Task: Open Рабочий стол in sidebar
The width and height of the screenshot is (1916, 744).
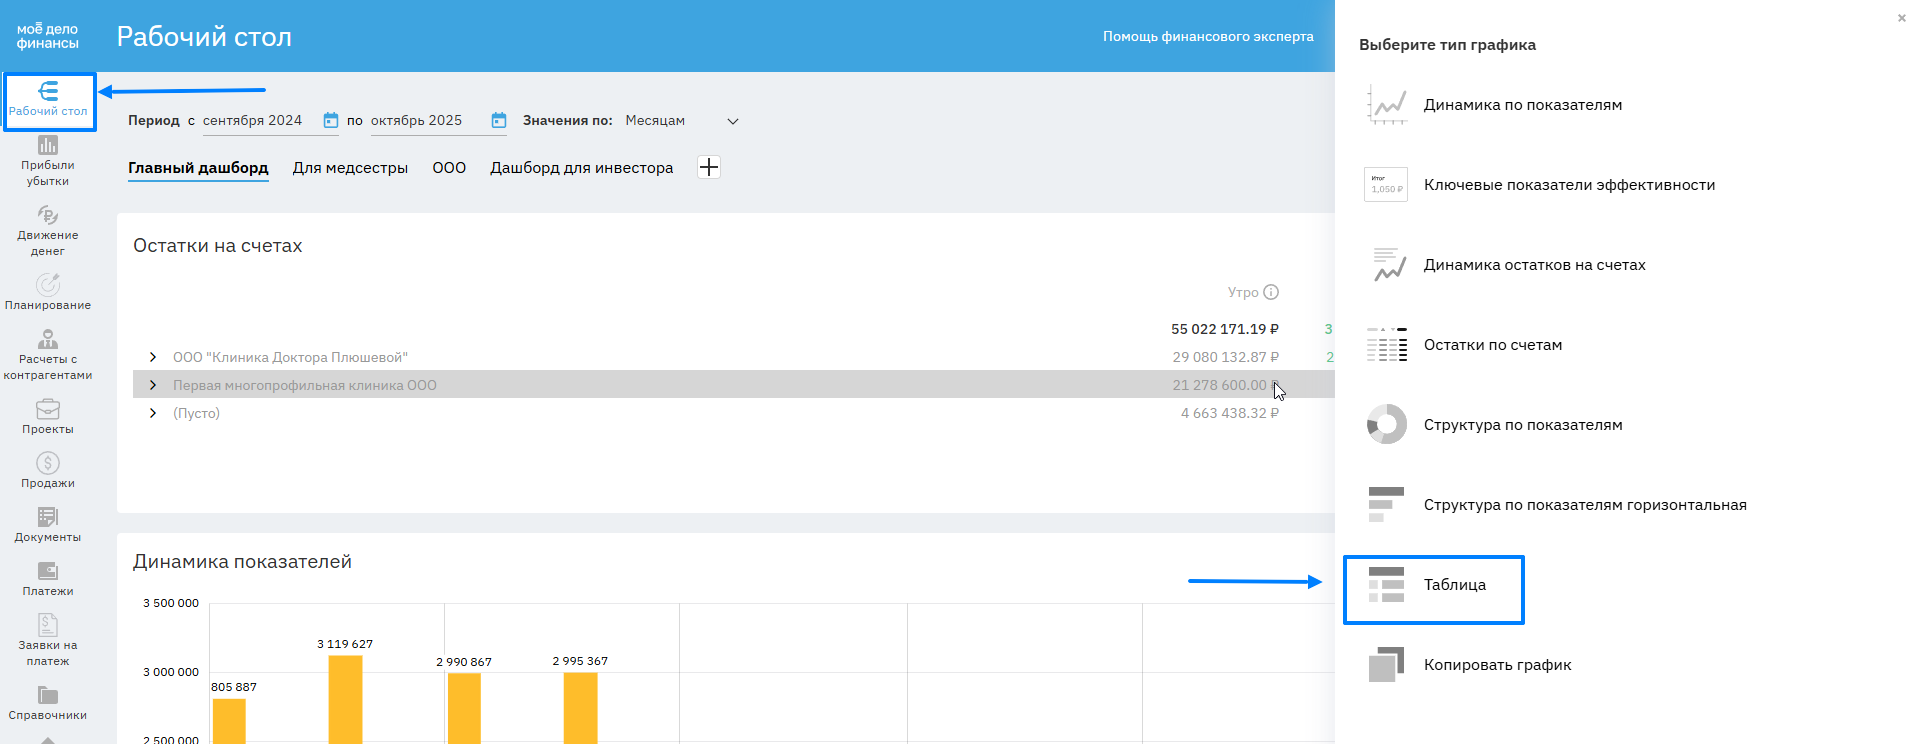Action: pyautogui.click(x=48, y=101)
